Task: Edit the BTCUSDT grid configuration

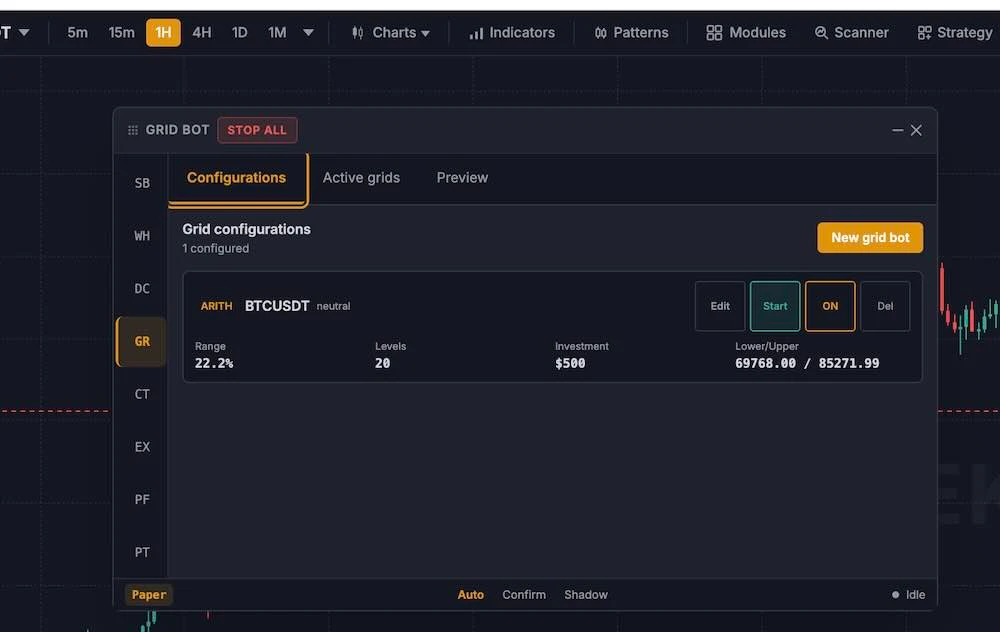Action: [x=720, y=306]
